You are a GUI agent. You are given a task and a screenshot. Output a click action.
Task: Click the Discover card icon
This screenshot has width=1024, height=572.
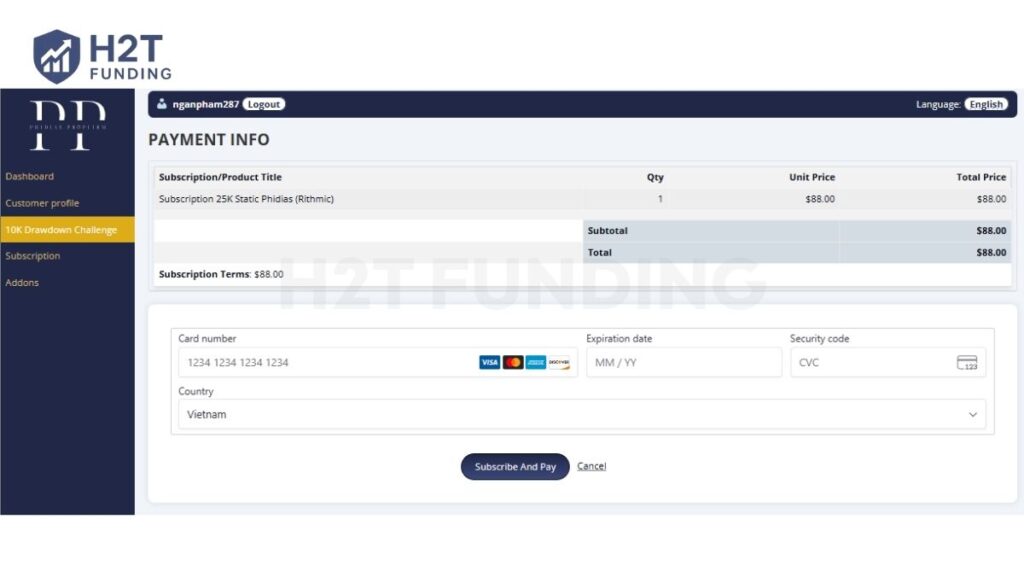pos(559,362)
